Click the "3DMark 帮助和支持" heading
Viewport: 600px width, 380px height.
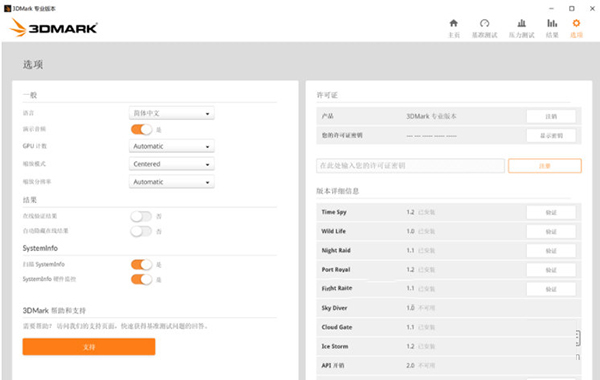pyautogui.click(x=54, y=310)
